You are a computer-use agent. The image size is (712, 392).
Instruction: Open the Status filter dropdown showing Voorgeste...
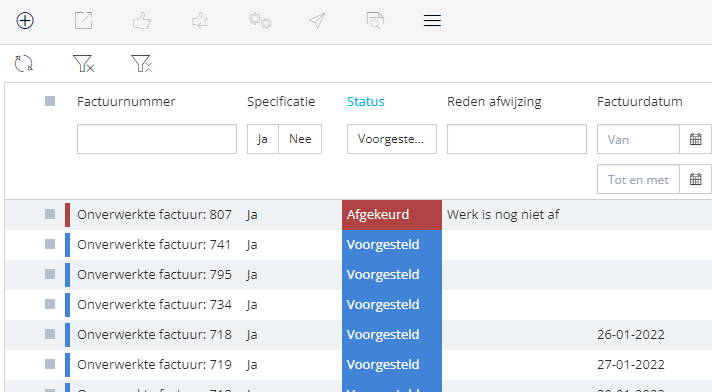click(392, 139)
